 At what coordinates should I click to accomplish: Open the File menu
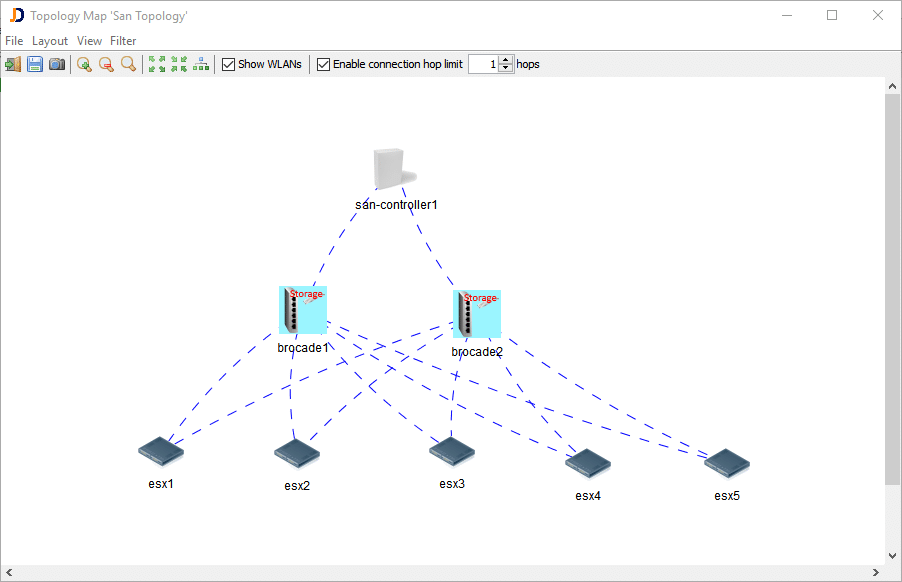[14, 41]
